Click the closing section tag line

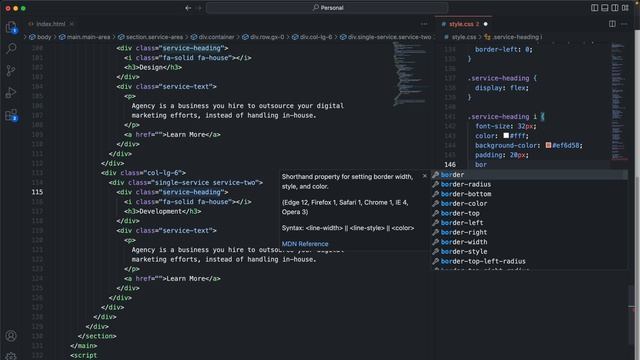coord(97,336)
